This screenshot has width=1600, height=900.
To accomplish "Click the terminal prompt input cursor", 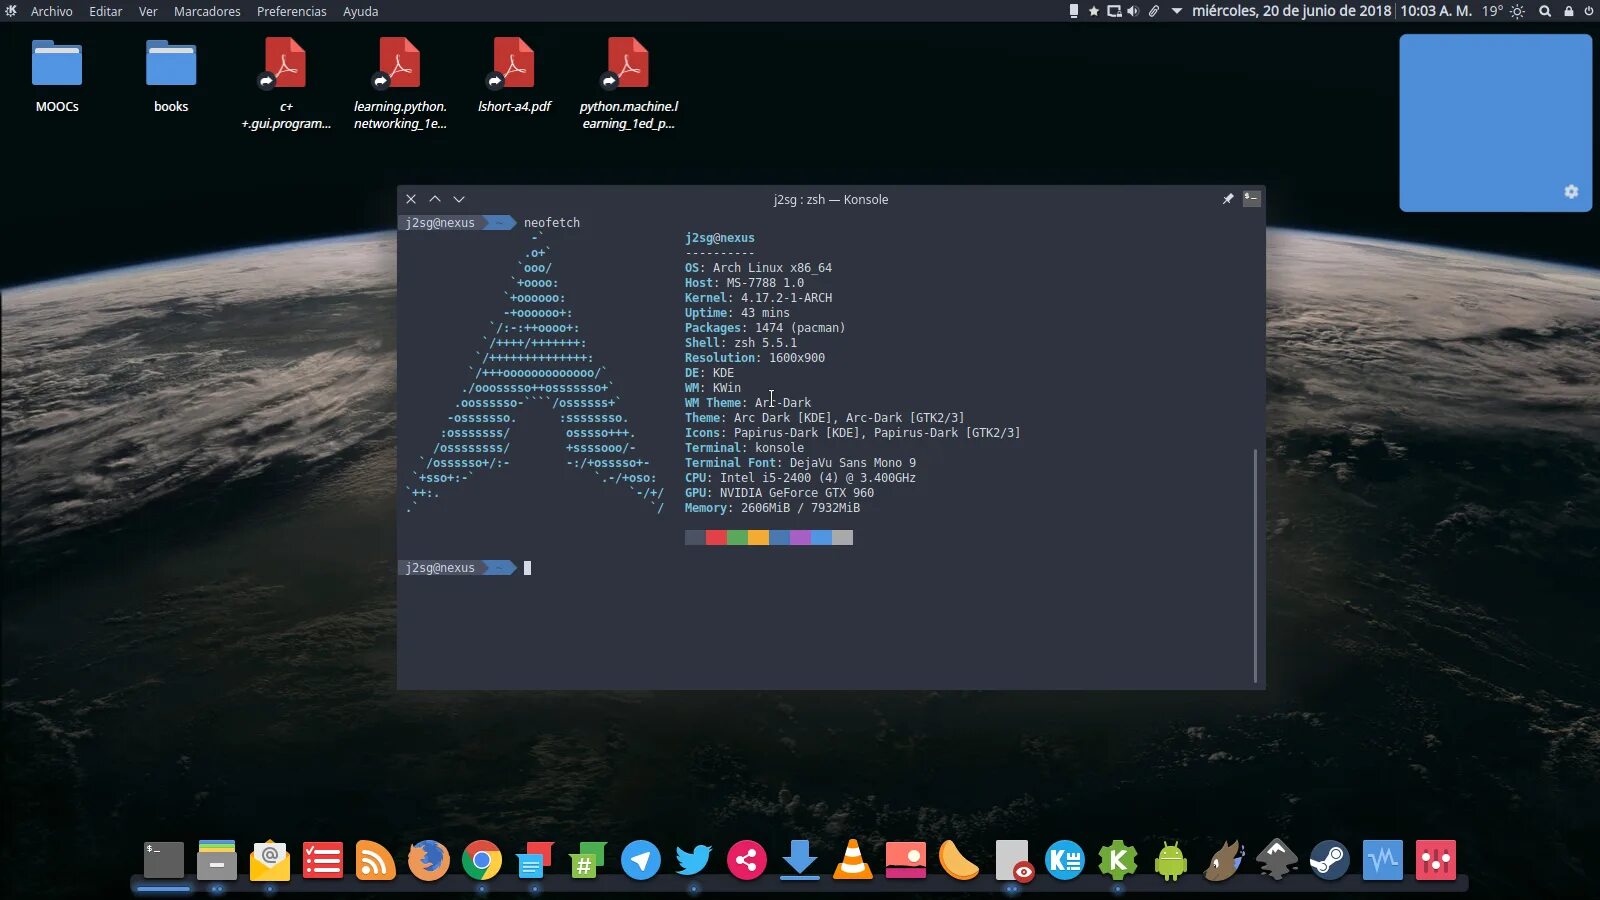I will pos(527,568).
